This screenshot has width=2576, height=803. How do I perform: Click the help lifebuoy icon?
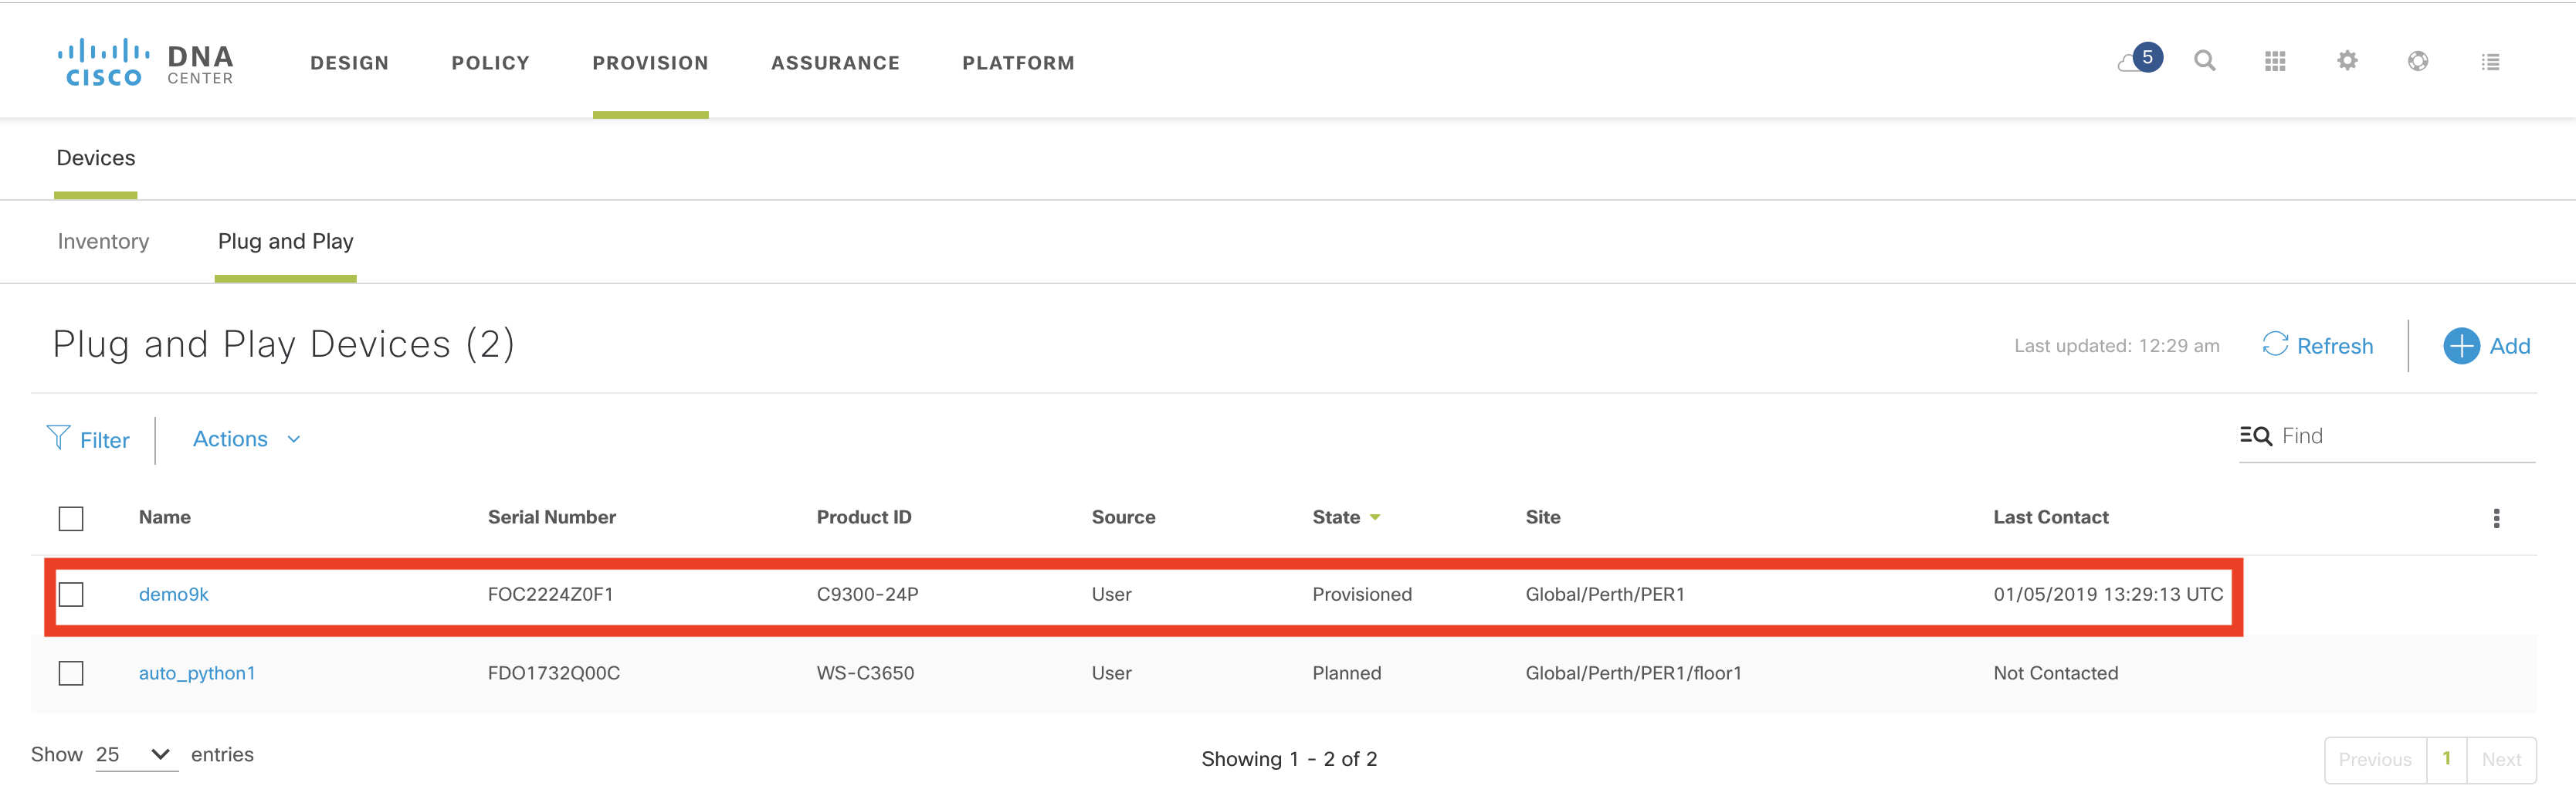(x=2418, y=61)
